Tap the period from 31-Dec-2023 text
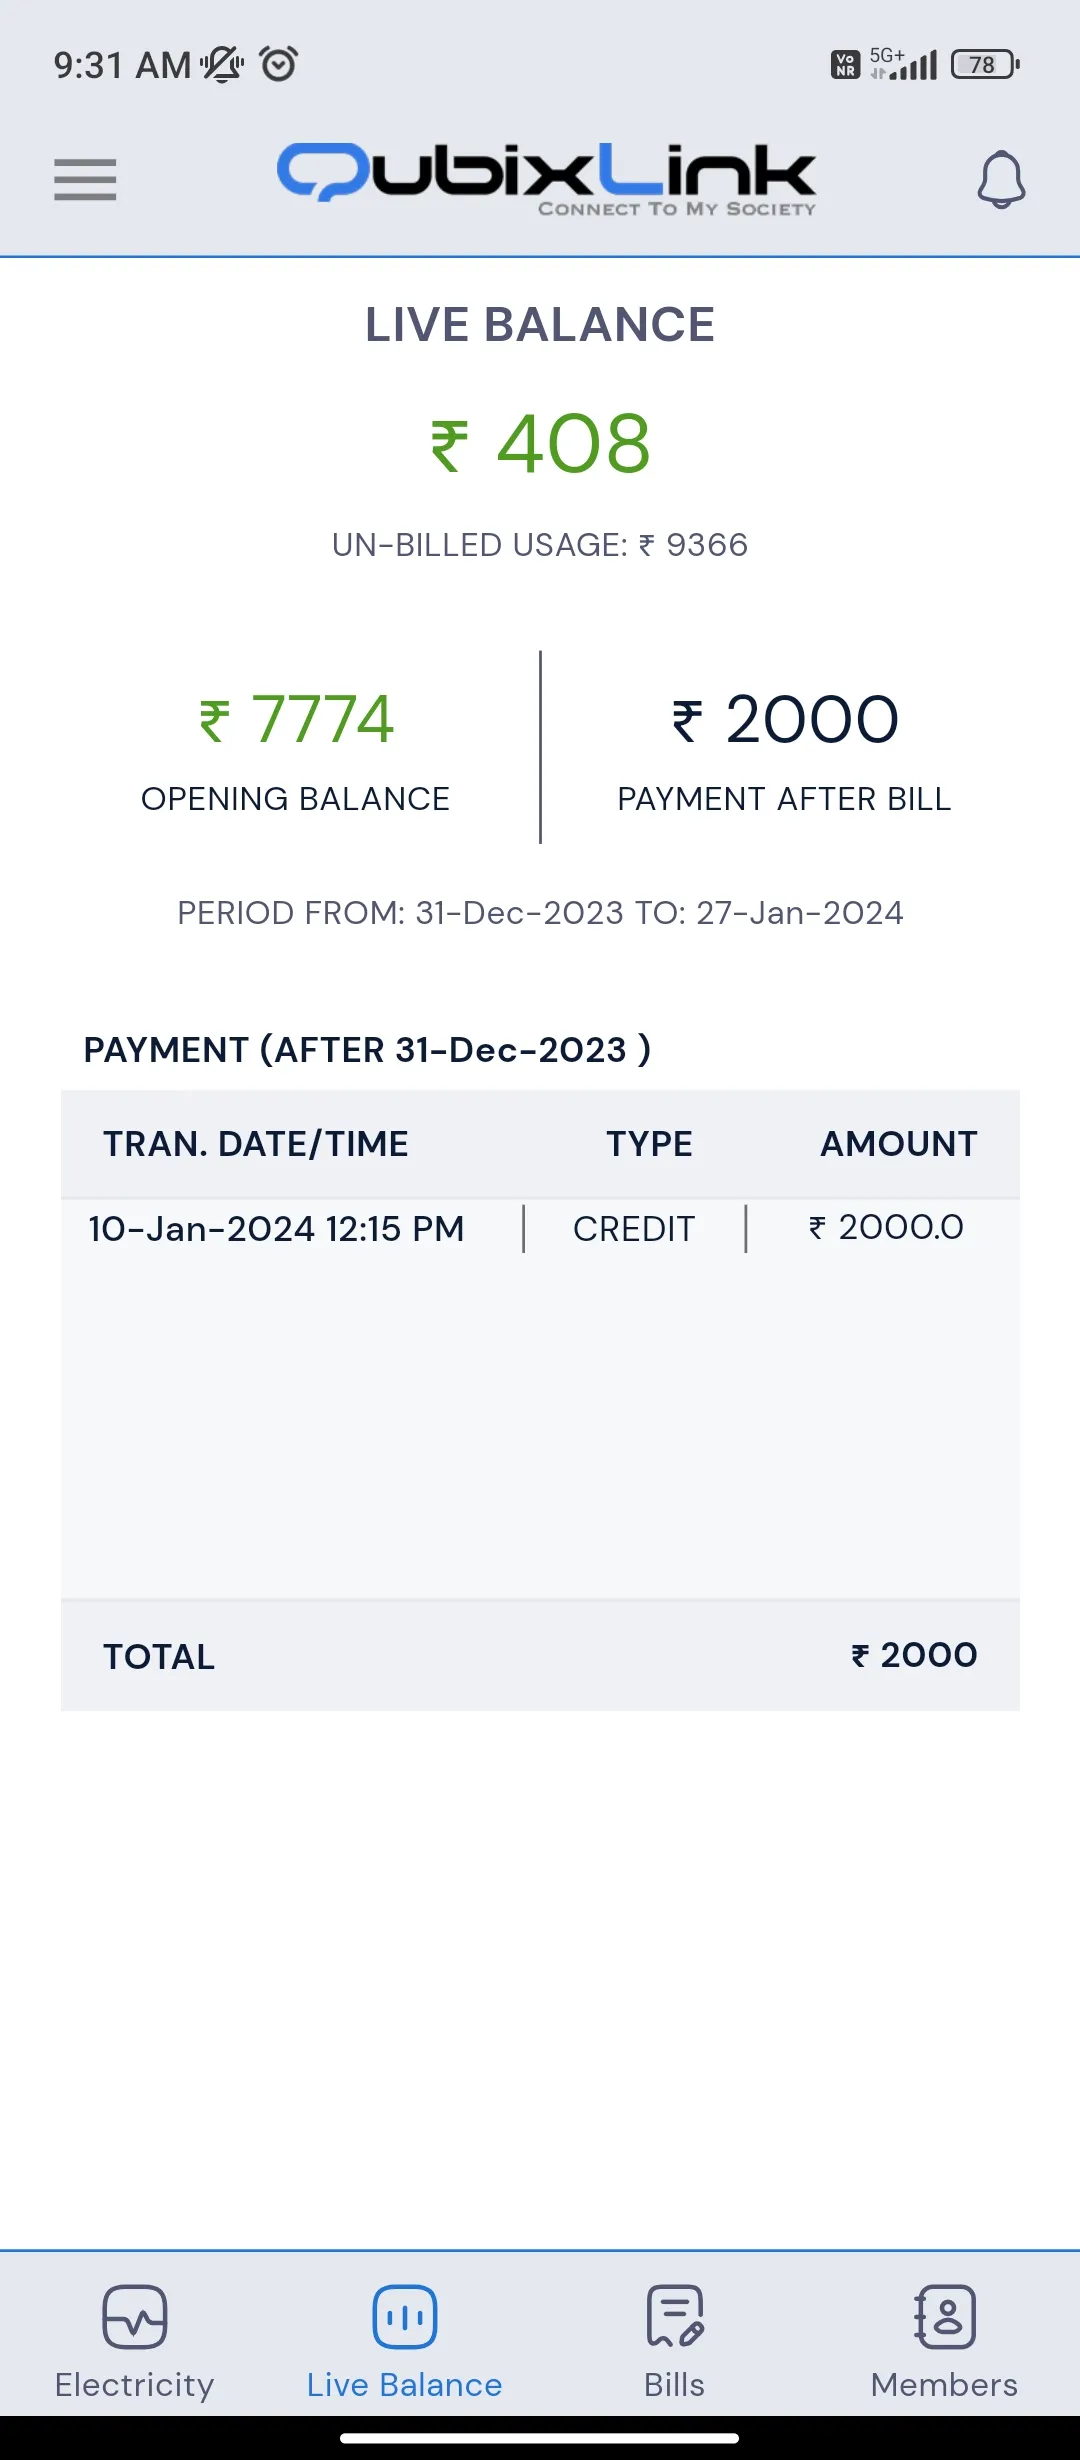Image resolution: width=1080 pixels, height=2460 pixels. [x=540, y=913]
